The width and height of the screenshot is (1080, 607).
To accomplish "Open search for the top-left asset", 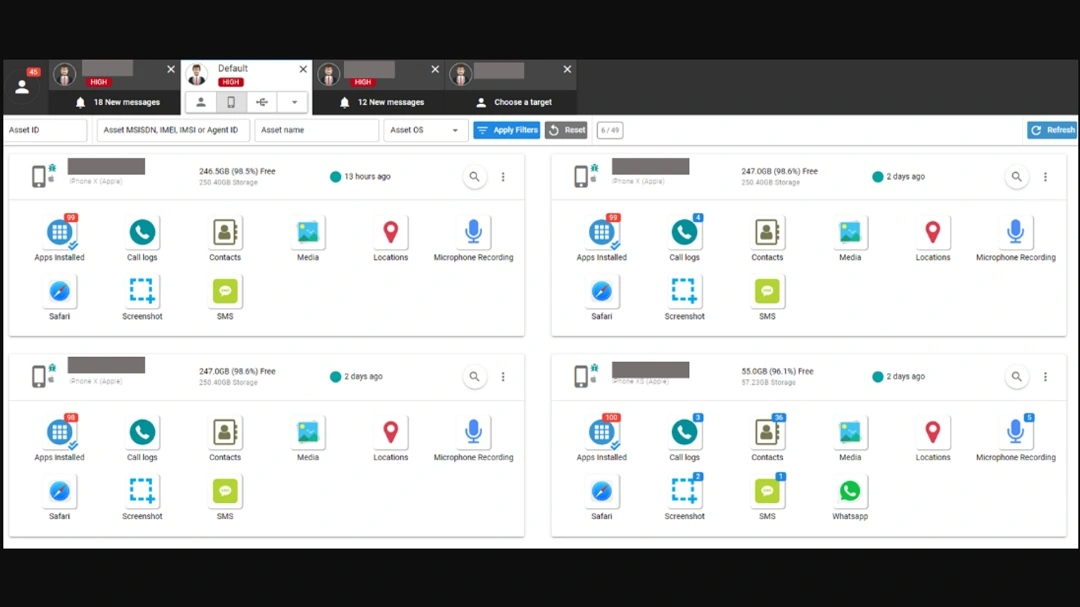I will pyautogui.click(x=474, y=176).
